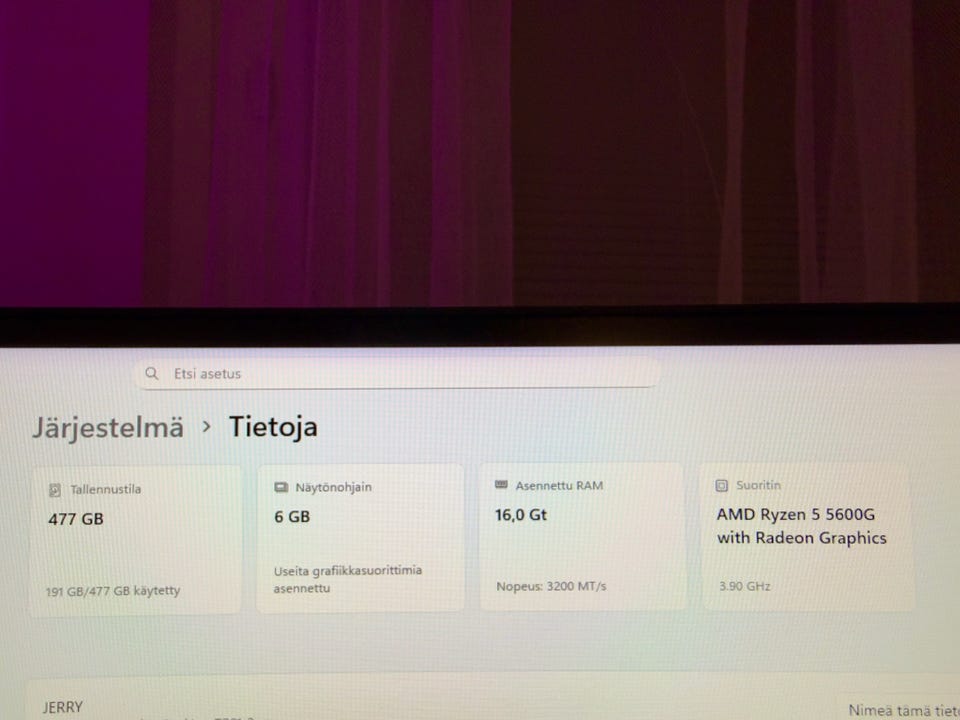Click Useita grafiikkasuorittimia asennettu text
The image size is (960, 720).
348,579
